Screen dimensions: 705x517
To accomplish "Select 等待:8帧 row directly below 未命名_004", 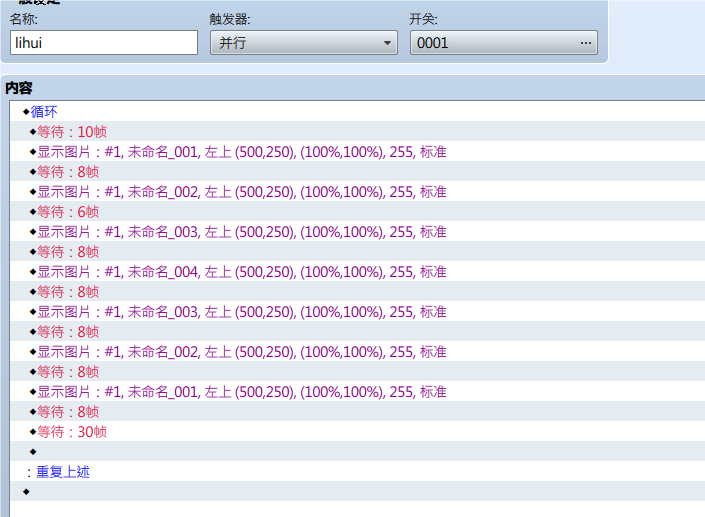I will [357, 292].
